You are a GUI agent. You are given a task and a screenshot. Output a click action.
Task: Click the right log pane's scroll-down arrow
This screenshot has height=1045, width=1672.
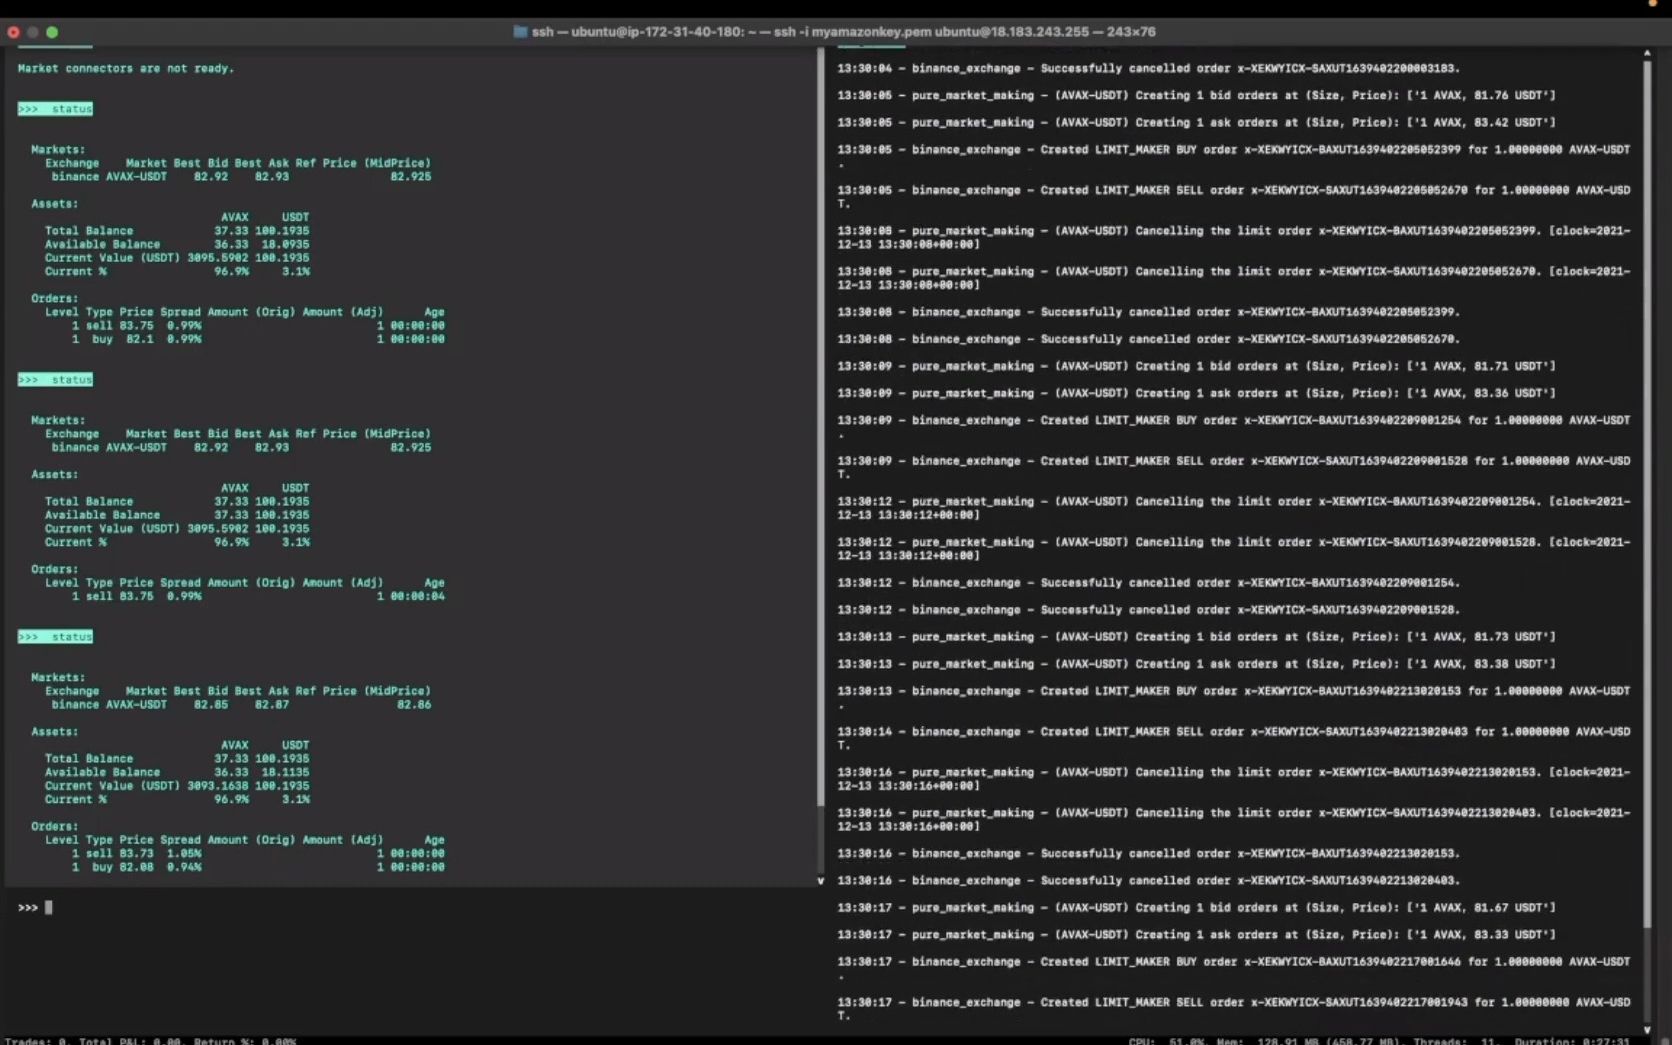[1647, 1029]
